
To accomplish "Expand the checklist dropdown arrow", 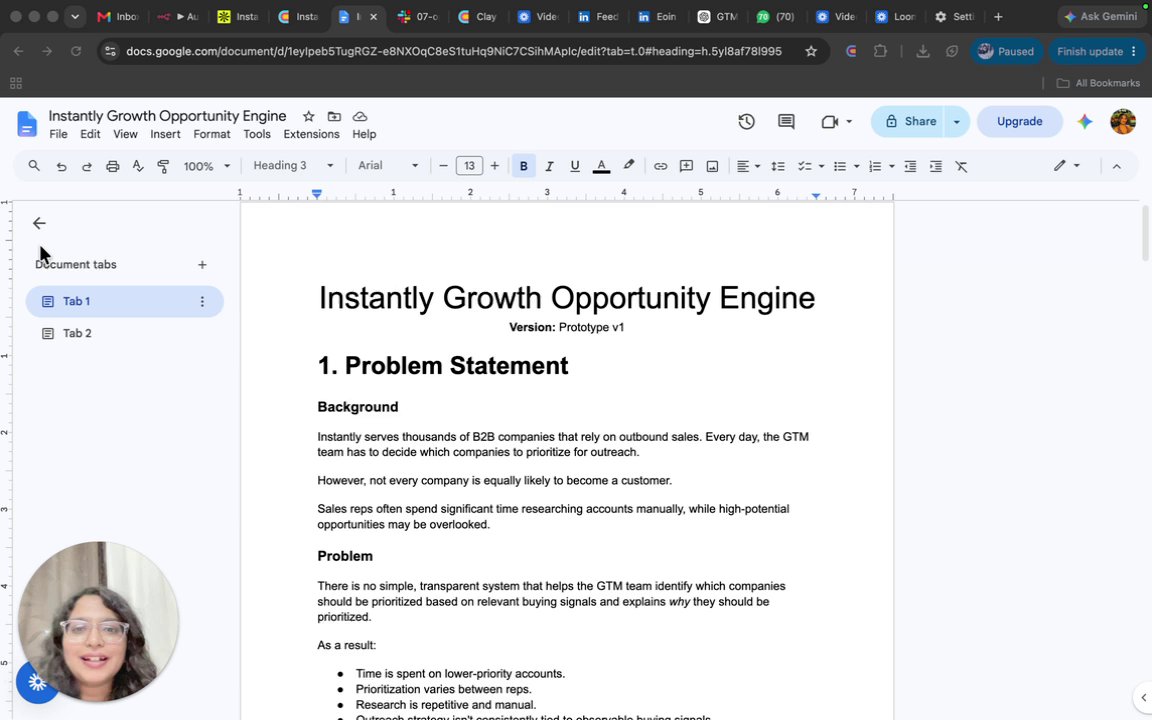I will (821, 166).
